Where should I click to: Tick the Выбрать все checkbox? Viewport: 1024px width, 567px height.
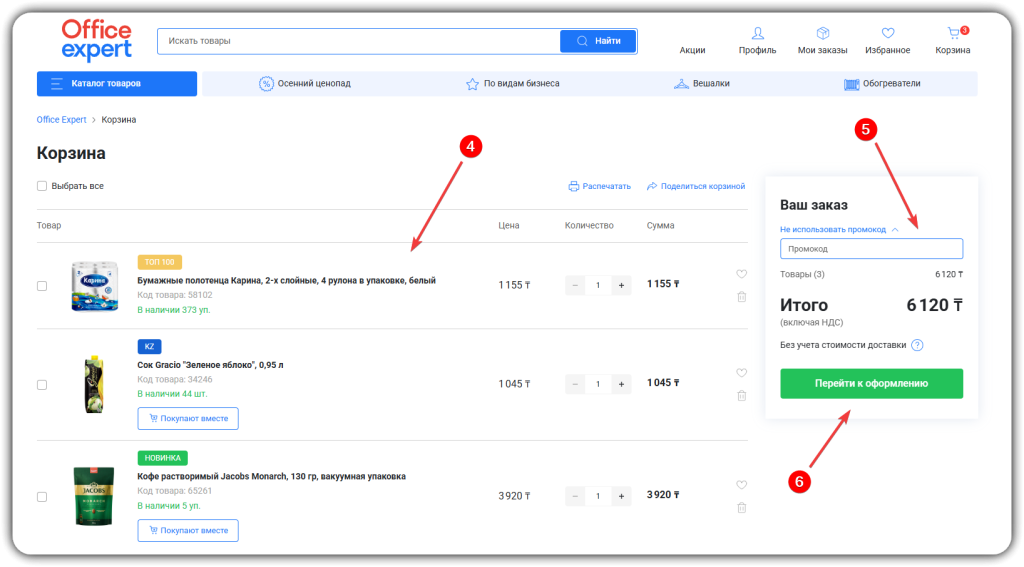pos(42,186)
